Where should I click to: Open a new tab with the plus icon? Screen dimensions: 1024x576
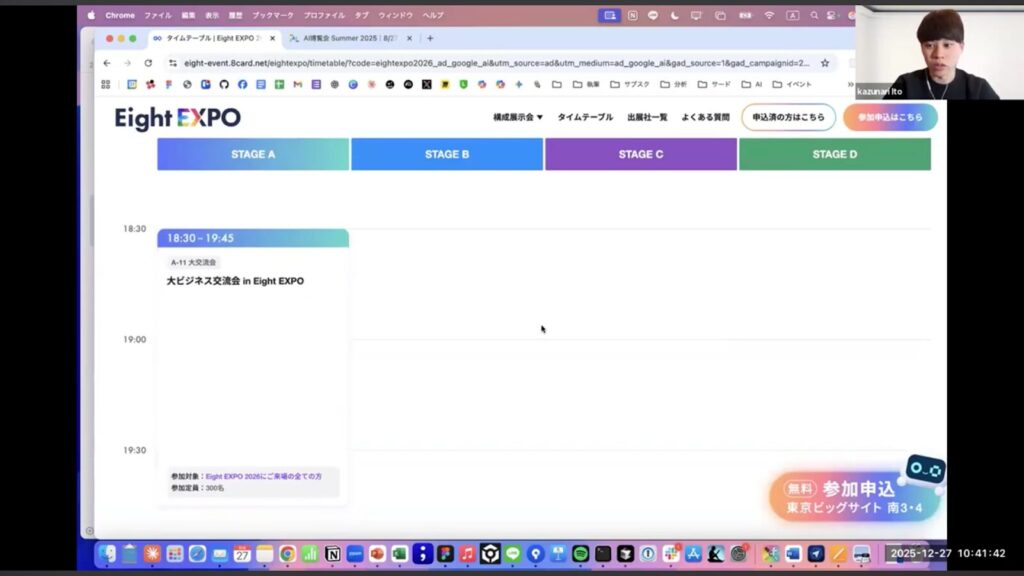coord(430,38)
